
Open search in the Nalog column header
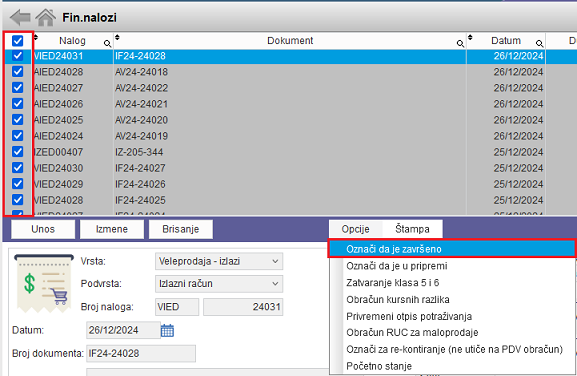[x=107, y=44]
